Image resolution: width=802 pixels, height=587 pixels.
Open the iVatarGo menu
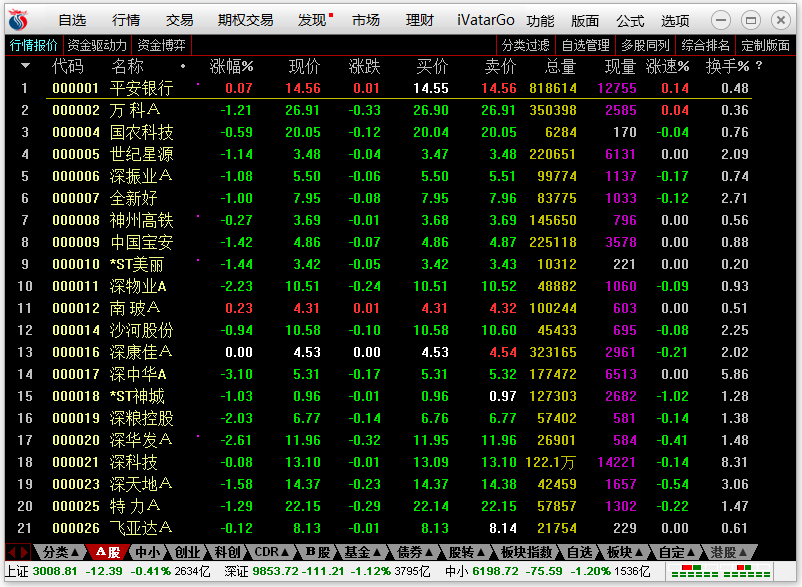click(485, 20)
